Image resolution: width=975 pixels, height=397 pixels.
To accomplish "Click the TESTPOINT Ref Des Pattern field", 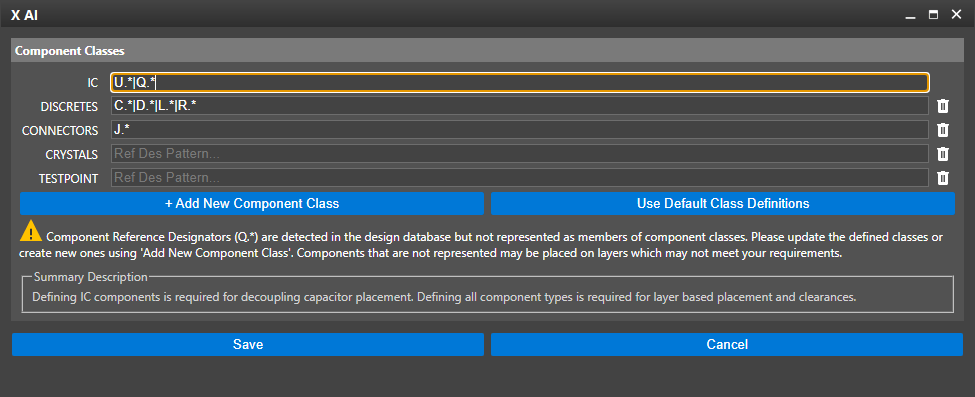I will [520, 178].
